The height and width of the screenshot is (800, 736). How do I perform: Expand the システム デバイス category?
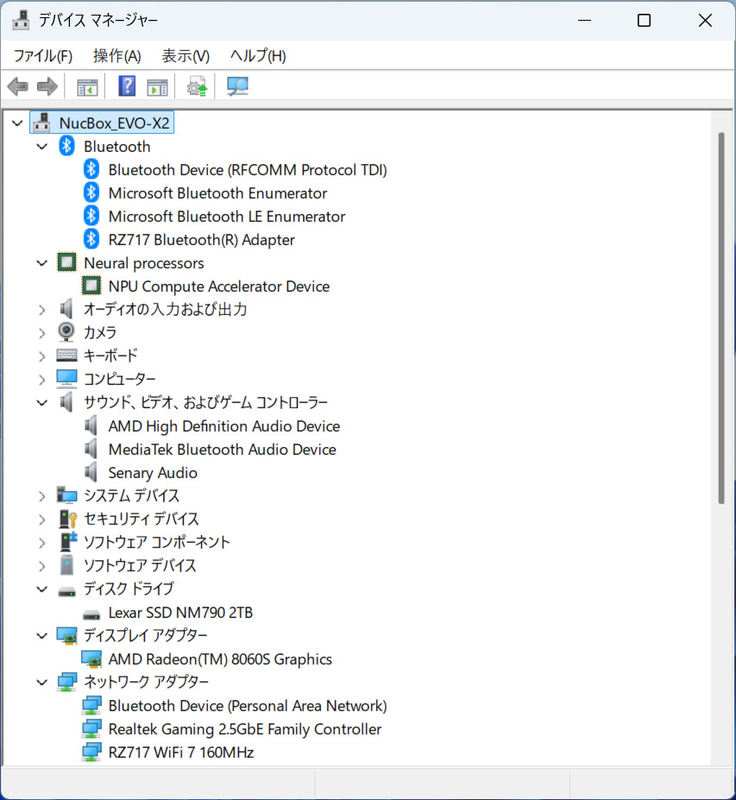[x=42, y=495]
